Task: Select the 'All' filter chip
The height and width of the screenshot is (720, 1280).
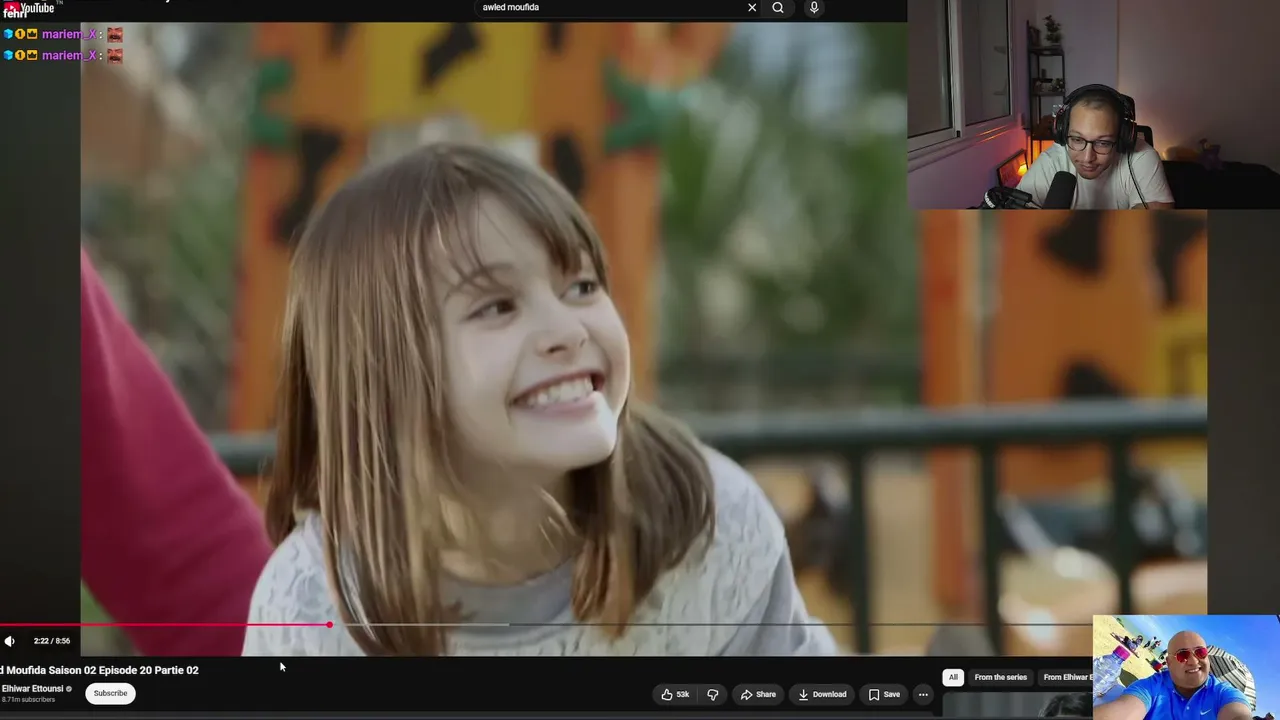Action: (x=953, y=677)
